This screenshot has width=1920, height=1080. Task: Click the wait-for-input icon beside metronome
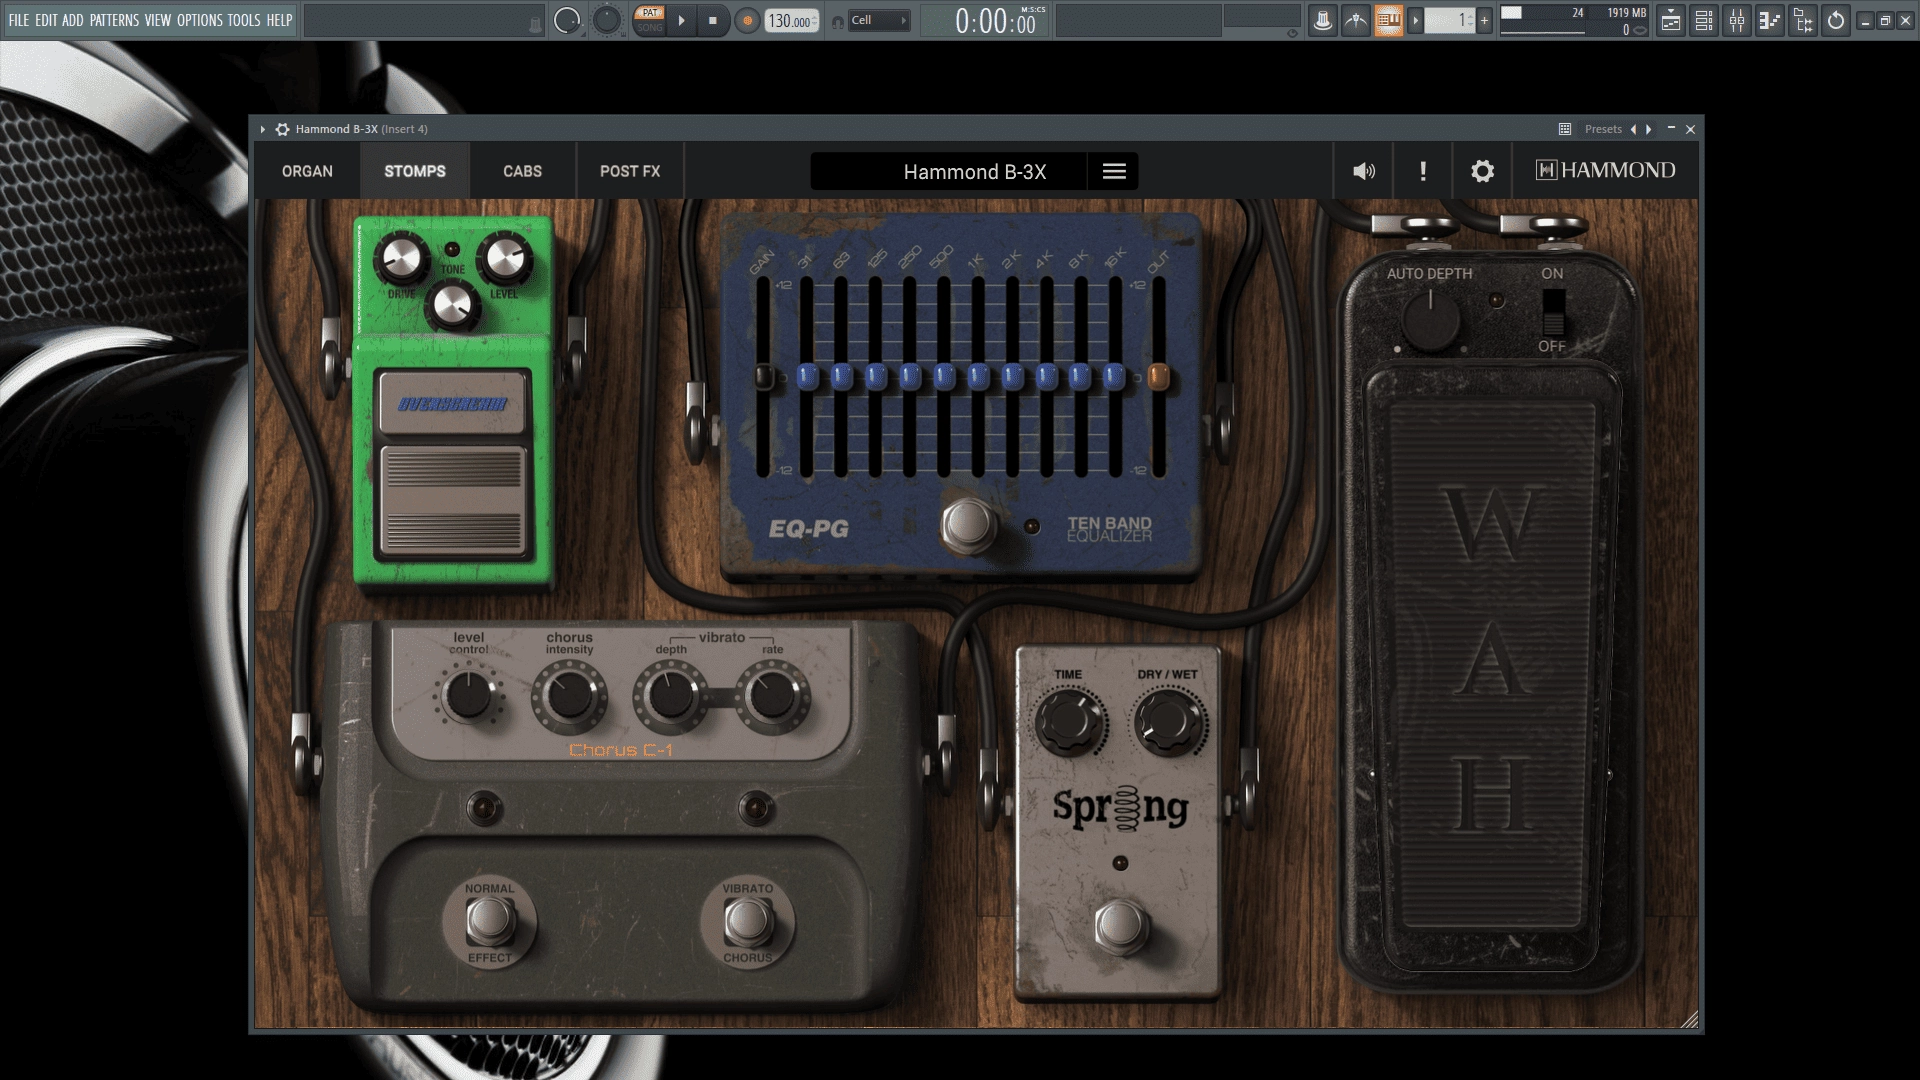click(x=1356, y=20)
